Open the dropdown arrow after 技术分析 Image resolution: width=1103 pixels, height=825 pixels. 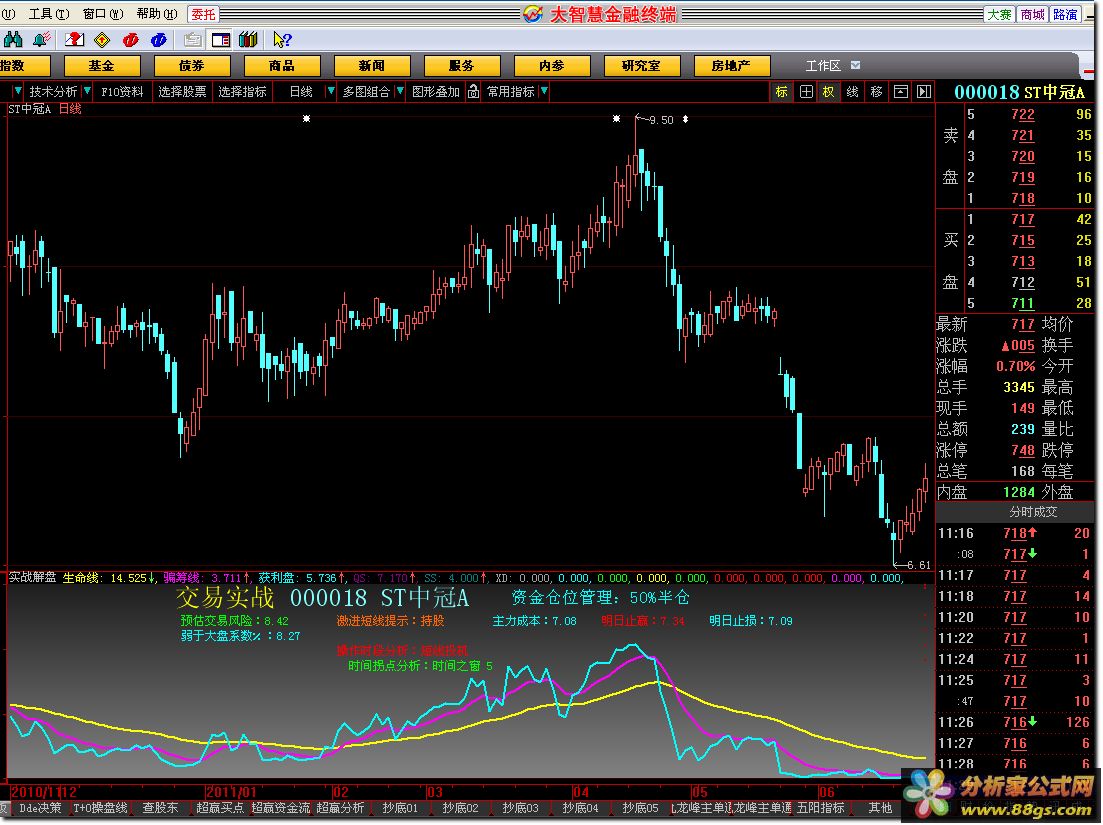(x=87, y=91)
